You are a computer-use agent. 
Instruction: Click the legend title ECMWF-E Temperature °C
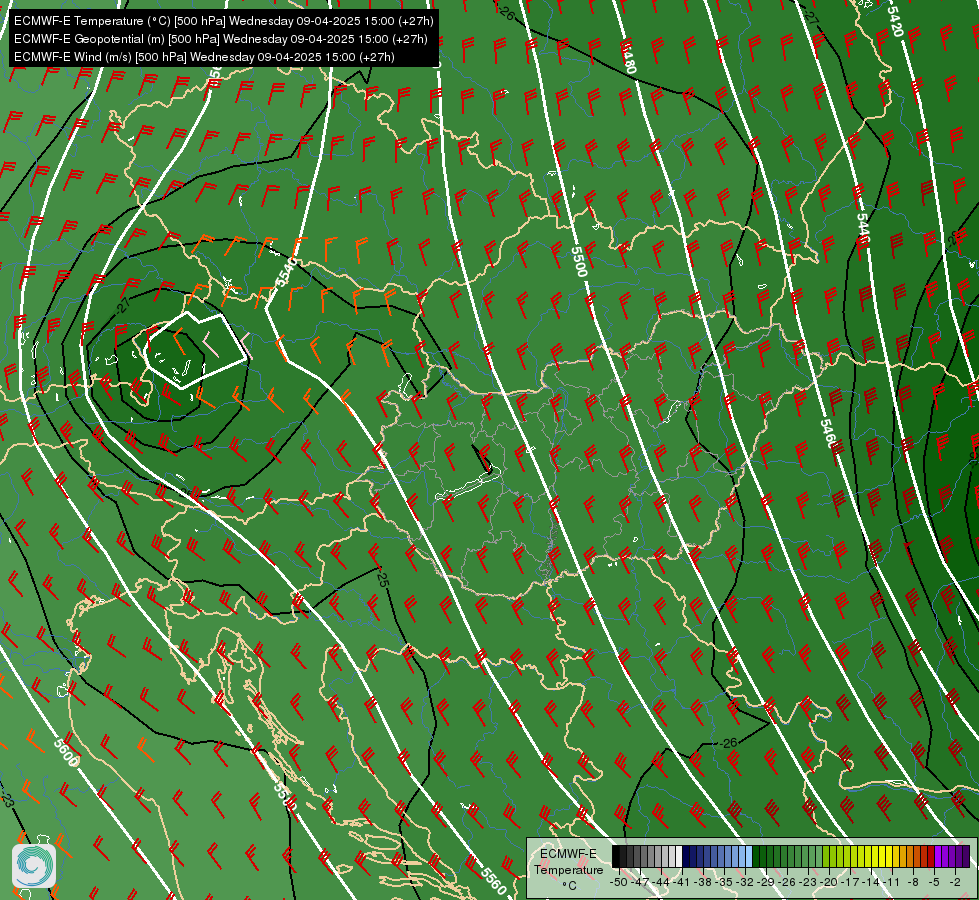click(x=568, y=869)
